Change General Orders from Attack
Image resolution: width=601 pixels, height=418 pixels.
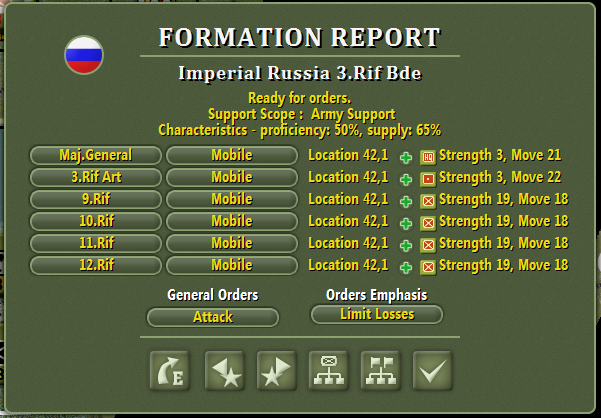click(x=213, y=317)
